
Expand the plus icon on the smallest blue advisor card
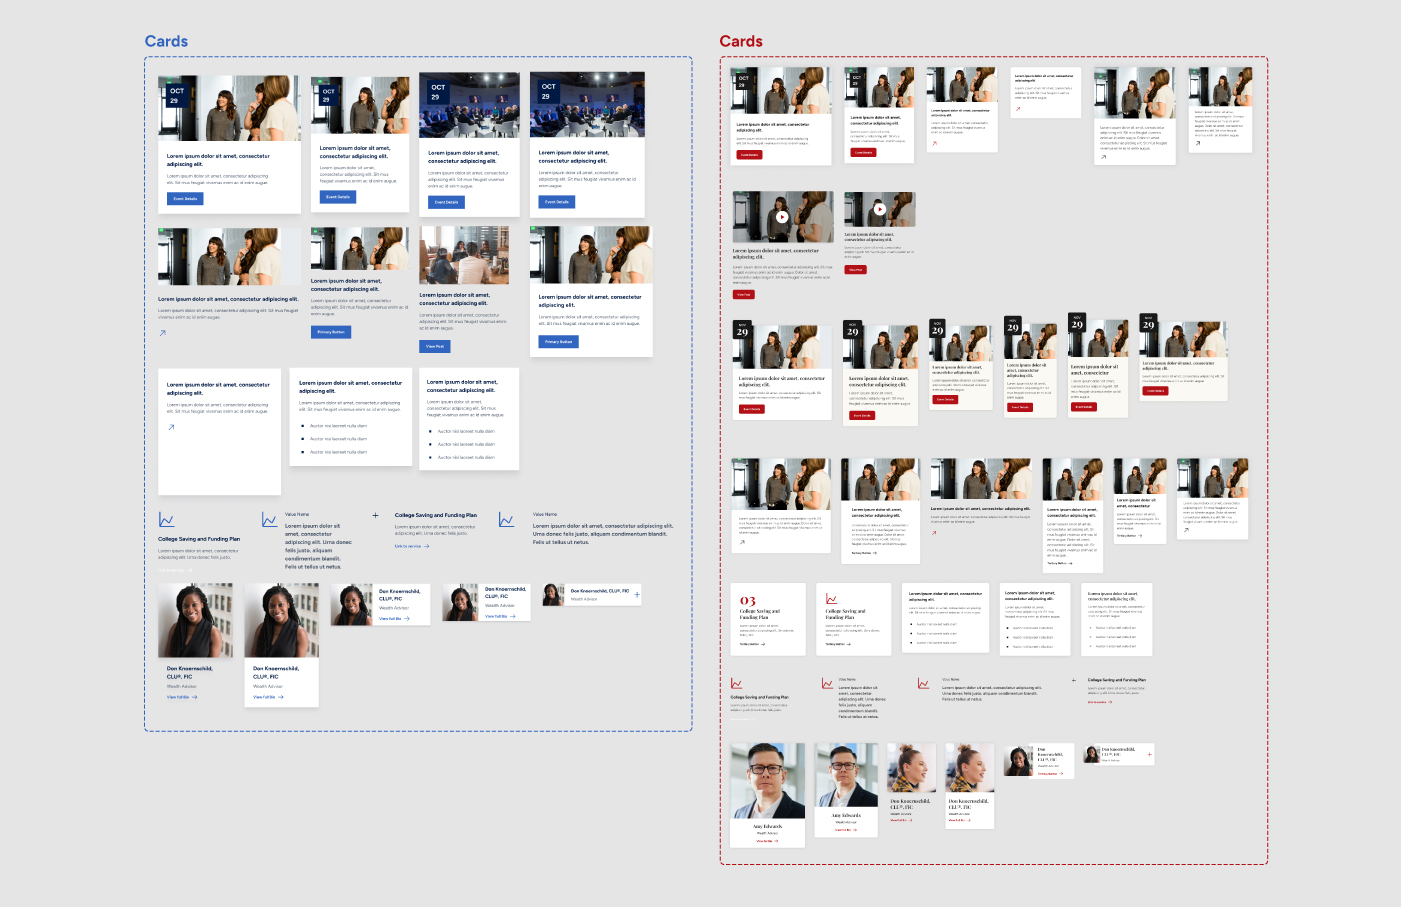tap(637, 595)
